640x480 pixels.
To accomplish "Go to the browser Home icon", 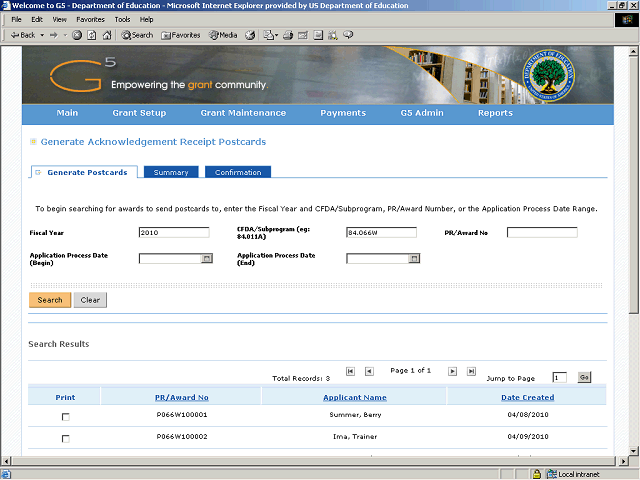I will click(x=107, y=36).
